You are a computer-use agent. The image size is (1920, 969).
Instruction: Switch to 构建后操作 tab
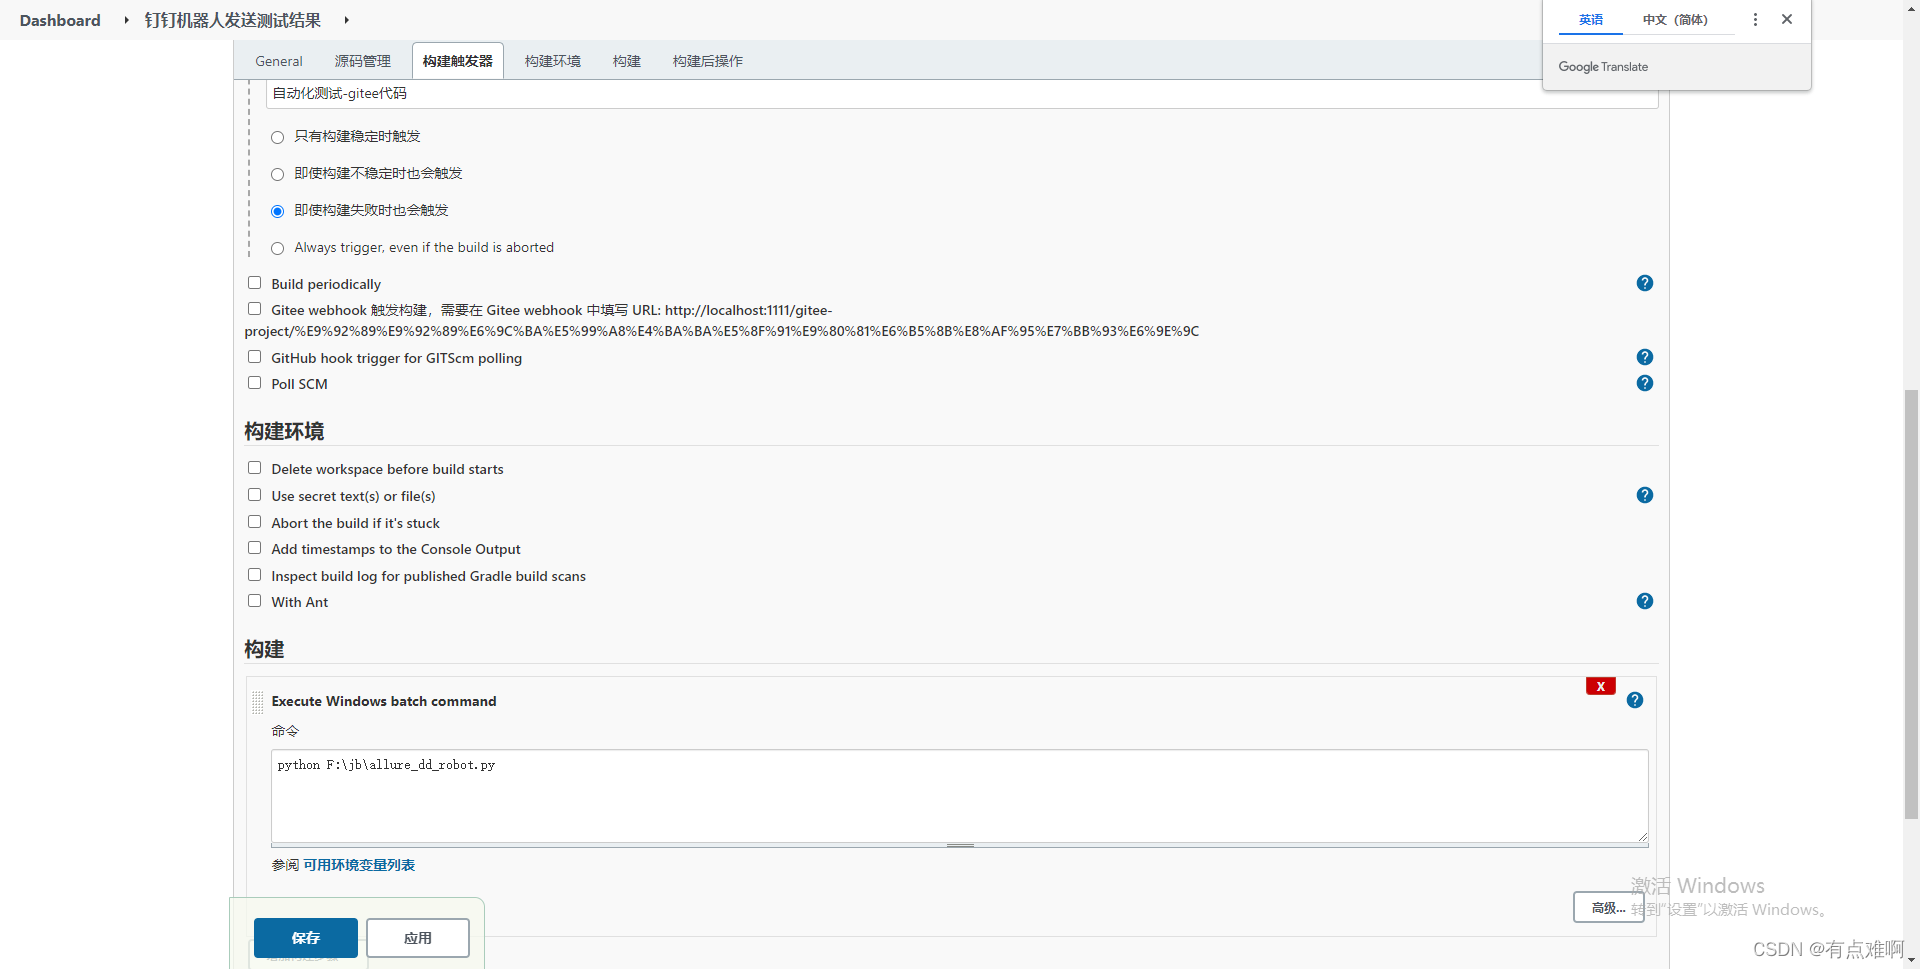pos(708,61)
